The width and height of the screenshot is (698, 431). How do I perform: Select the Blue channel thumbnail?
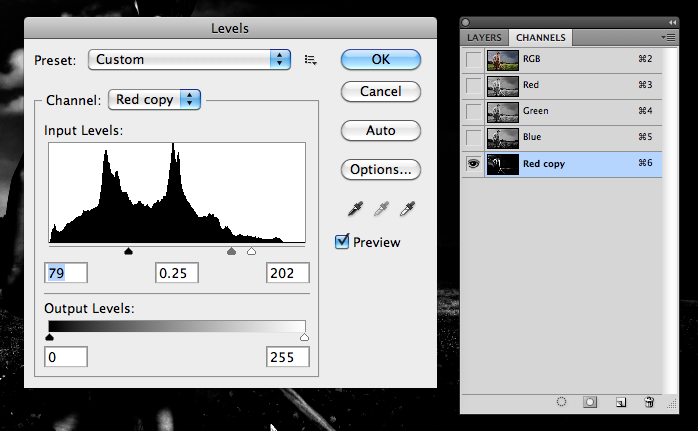503,138
